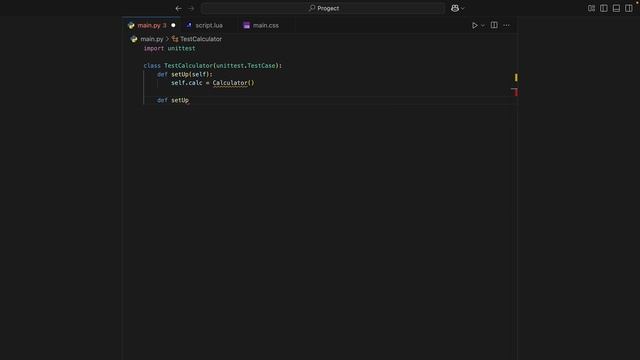The image size is (640, 360).
Task: Open the run options dropdown arrow
Action: [x=482, y=26]
